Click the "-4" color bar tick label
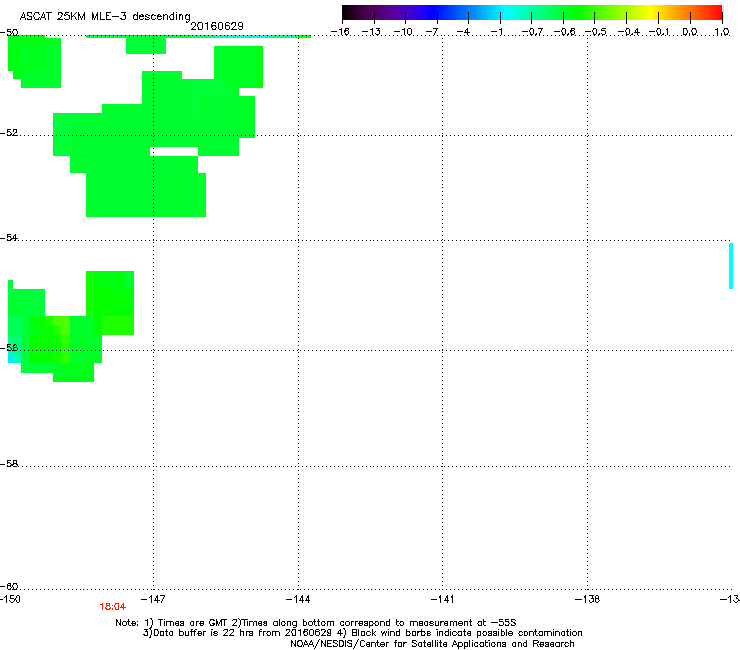The width and height of the screenshot is (740, 650). pos(463,32)
